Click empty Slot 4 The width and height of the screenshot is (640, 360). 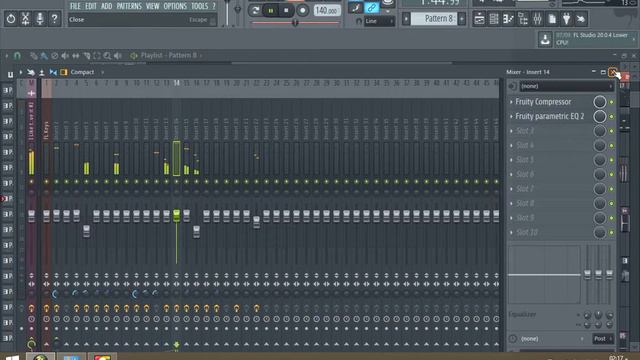coord(525,145)
